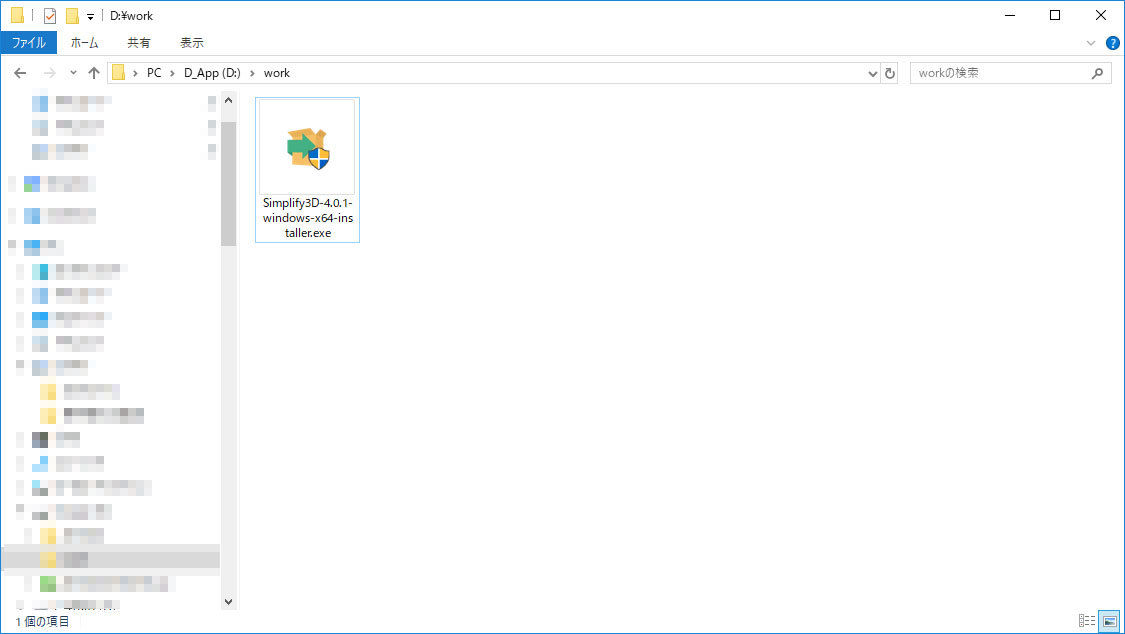Open the Quick Access Toolbar customize dropdown
This screenshot has height=634, width=1125.
pos(90,16)
